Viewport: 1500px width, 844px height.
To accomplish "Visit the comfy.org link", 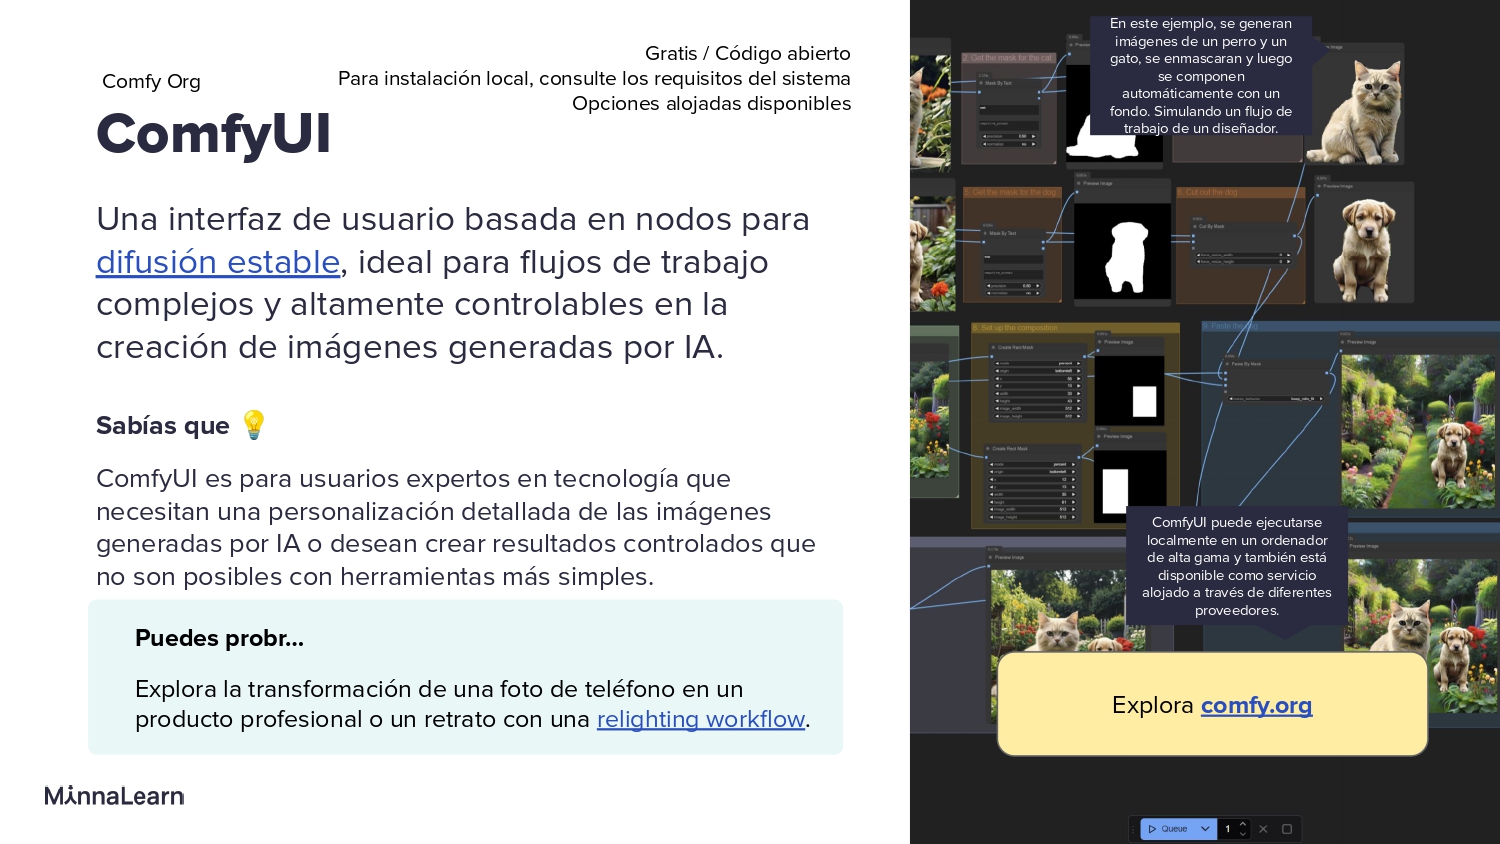I will [1256, 705].
